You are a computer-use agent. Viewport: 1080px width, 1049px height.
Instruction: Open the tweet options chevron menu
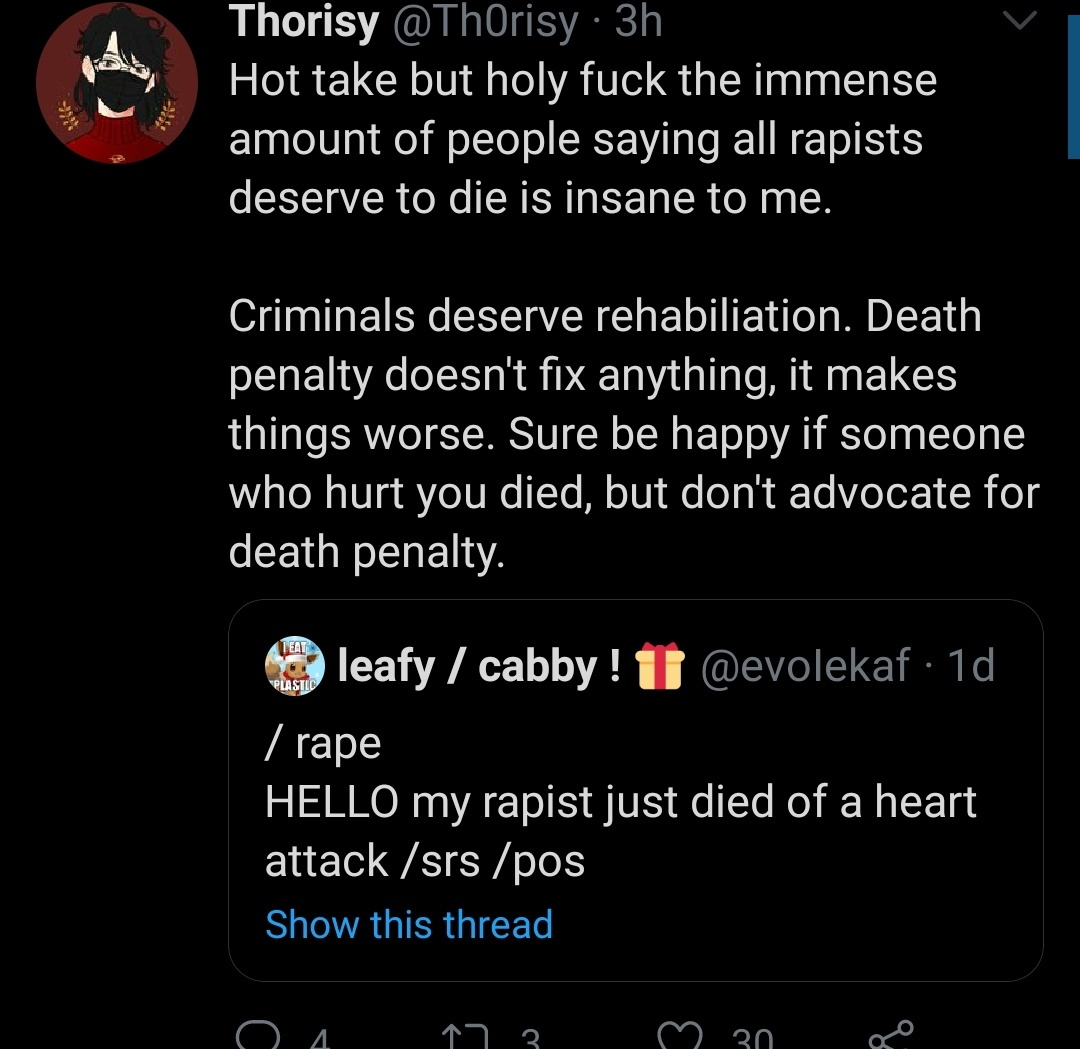[x=1019, y=20]
